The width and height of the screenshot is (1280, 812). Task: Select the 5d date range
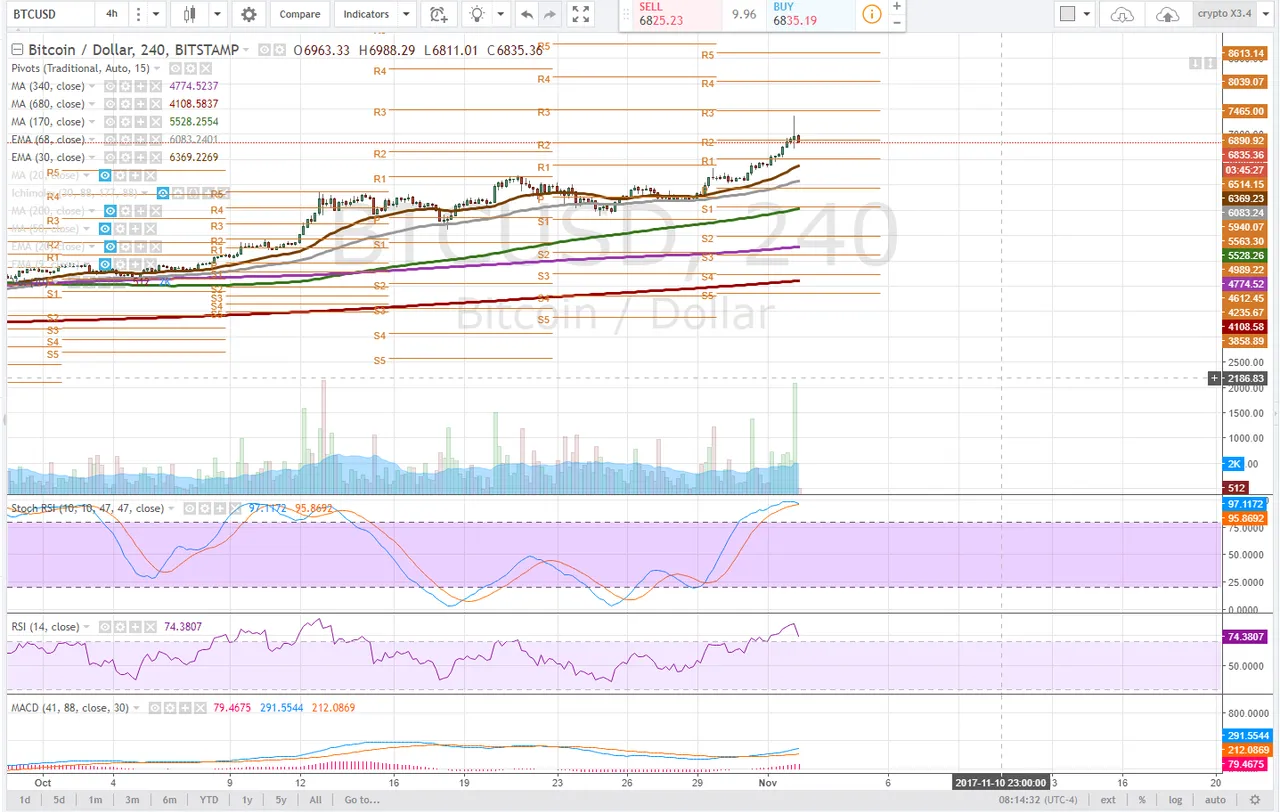coord(59,800)
